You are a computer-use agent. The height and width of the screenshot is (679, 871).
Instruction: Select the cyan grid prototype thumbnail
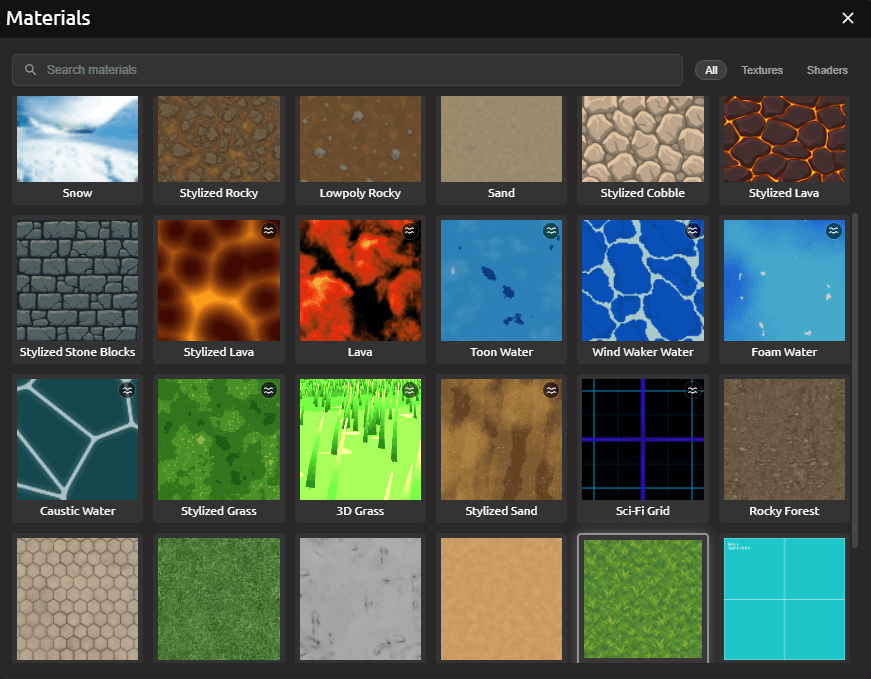(784, 599)
